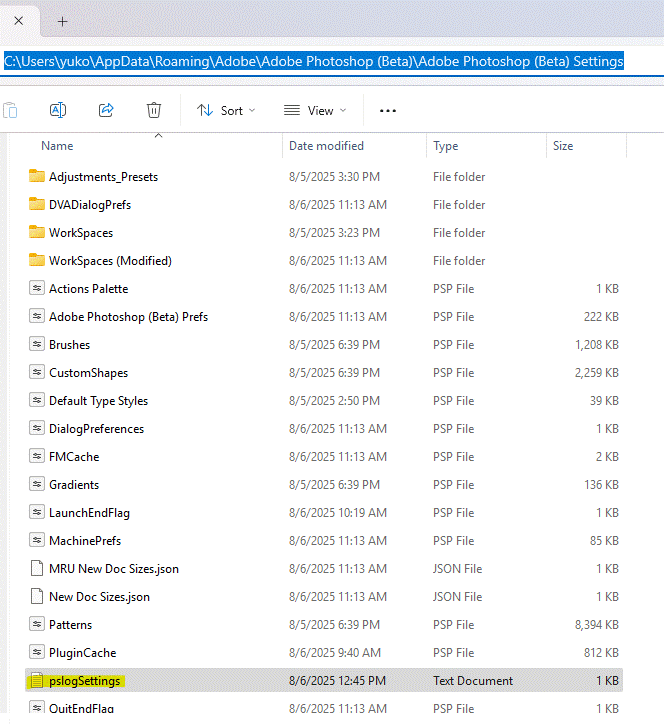Select the MachinePrefs file icon

(37, 540)
